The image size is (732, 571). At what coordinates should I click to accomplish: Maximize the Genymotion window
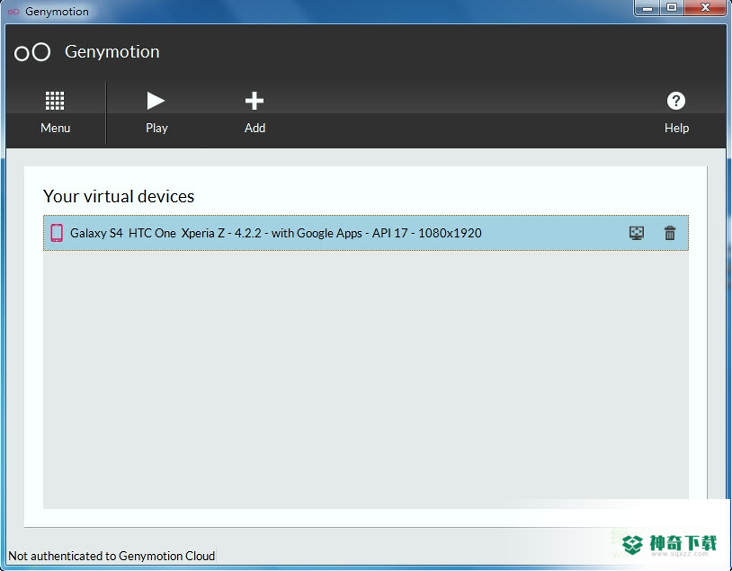coord(671,8)
